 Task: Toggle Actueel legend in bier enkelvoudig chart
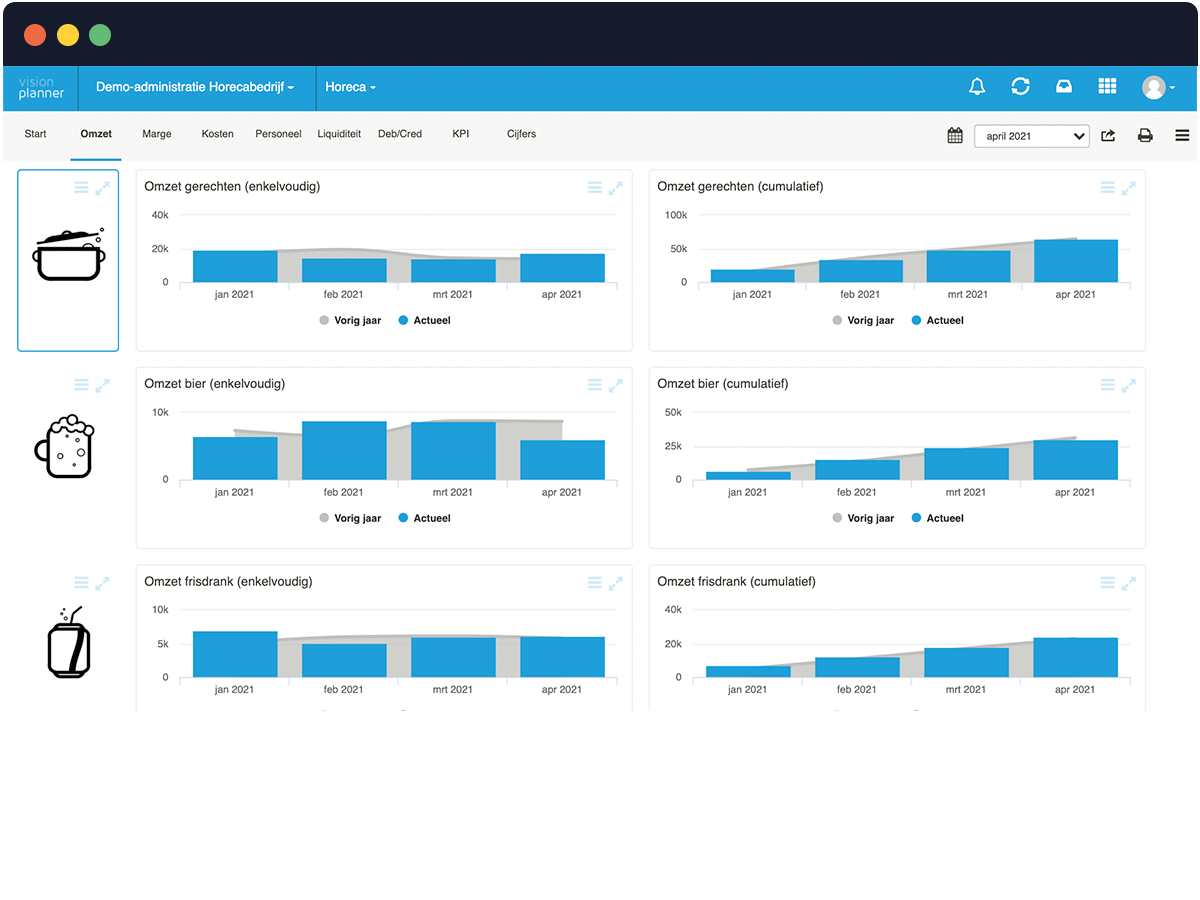(x=424, y=518)
